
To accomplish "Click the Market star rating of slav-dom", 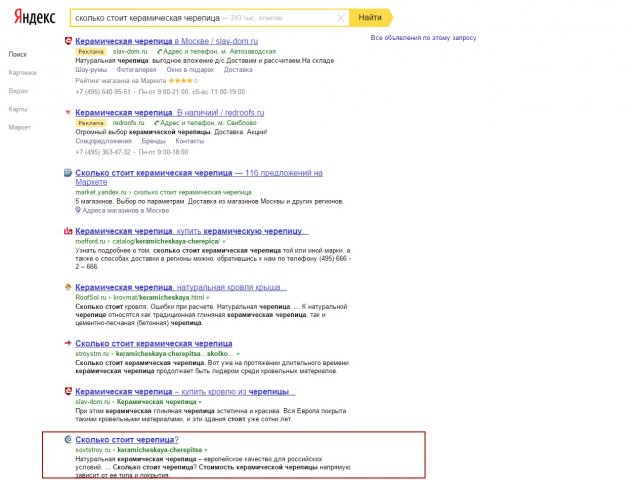I will 183,81.
